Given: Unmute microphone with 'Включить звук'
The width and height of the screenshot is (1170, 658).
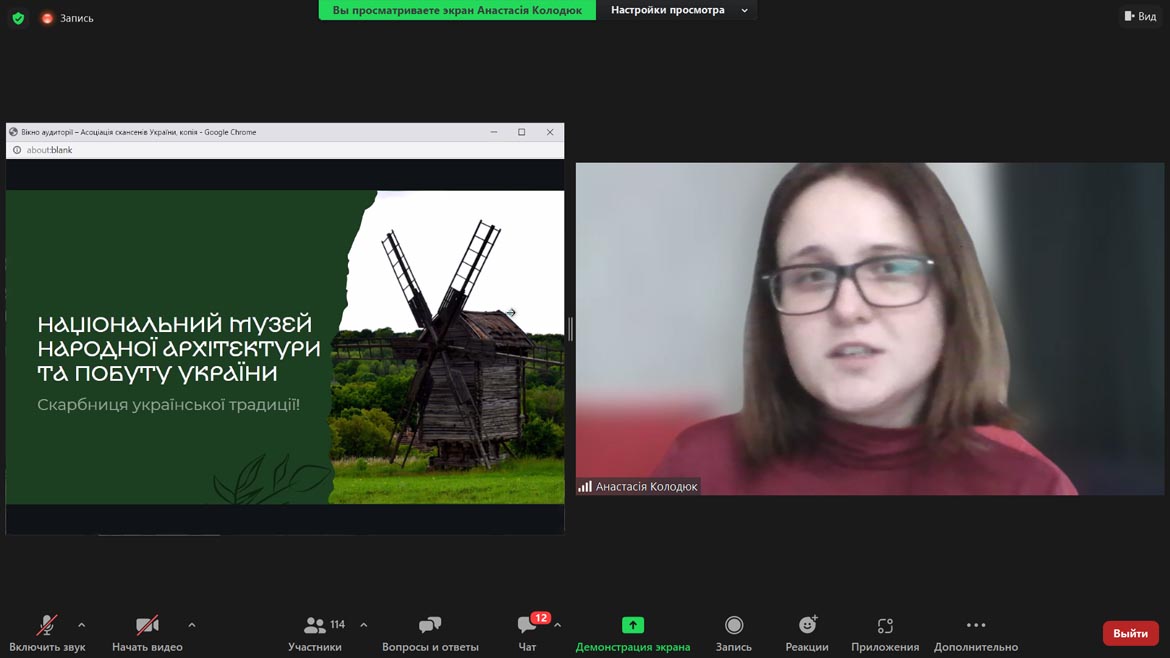Looking at the screenshot, I should pyautogui.click(x=47, y=633).
